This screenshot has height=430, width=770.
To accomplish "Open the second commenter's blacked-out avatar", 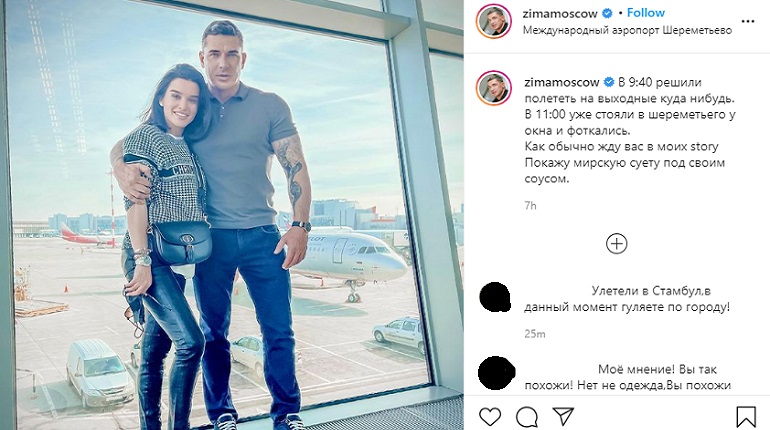I will pos(496,373).
